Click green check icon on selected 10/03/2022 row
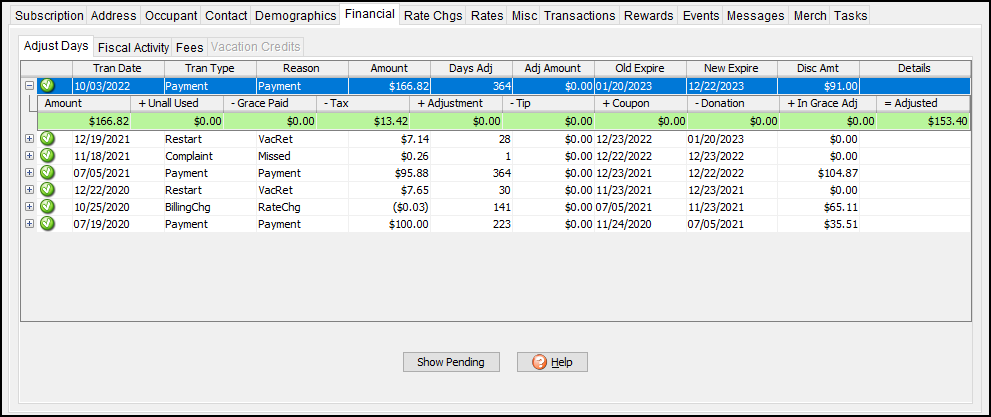The width and height of the screenshot is (991, 417). coord(46,86)
